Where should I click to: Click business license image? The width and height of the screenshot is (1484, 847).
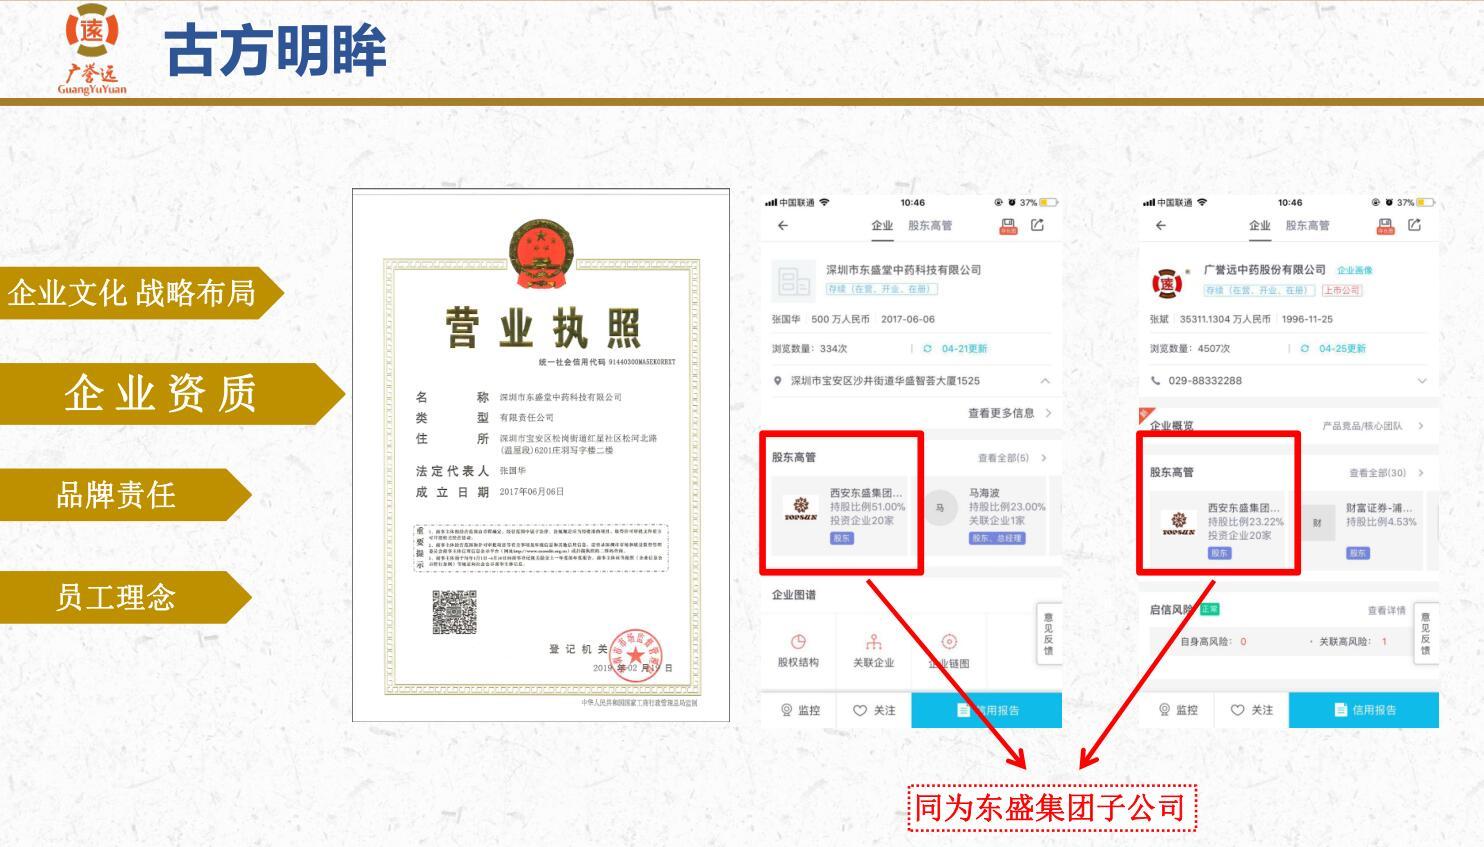541,455
